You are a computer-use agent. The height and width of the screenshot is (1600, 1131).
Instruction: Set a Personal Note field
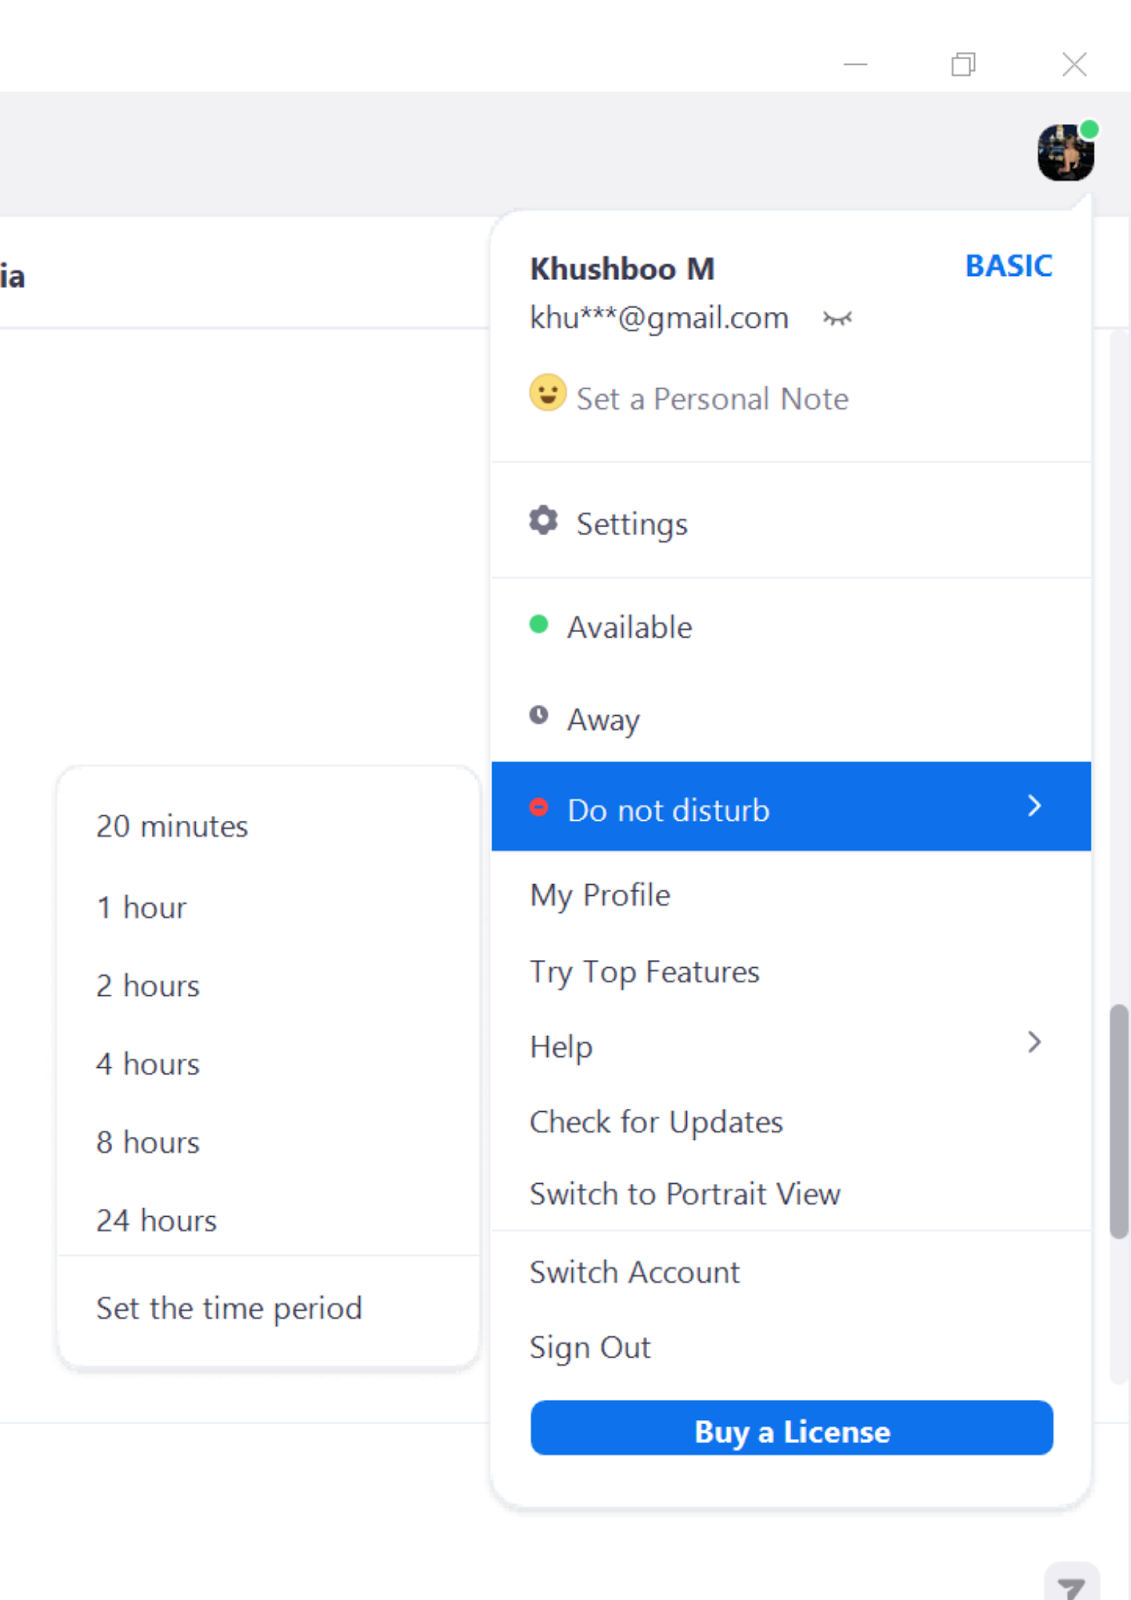[x=712, y=399]
